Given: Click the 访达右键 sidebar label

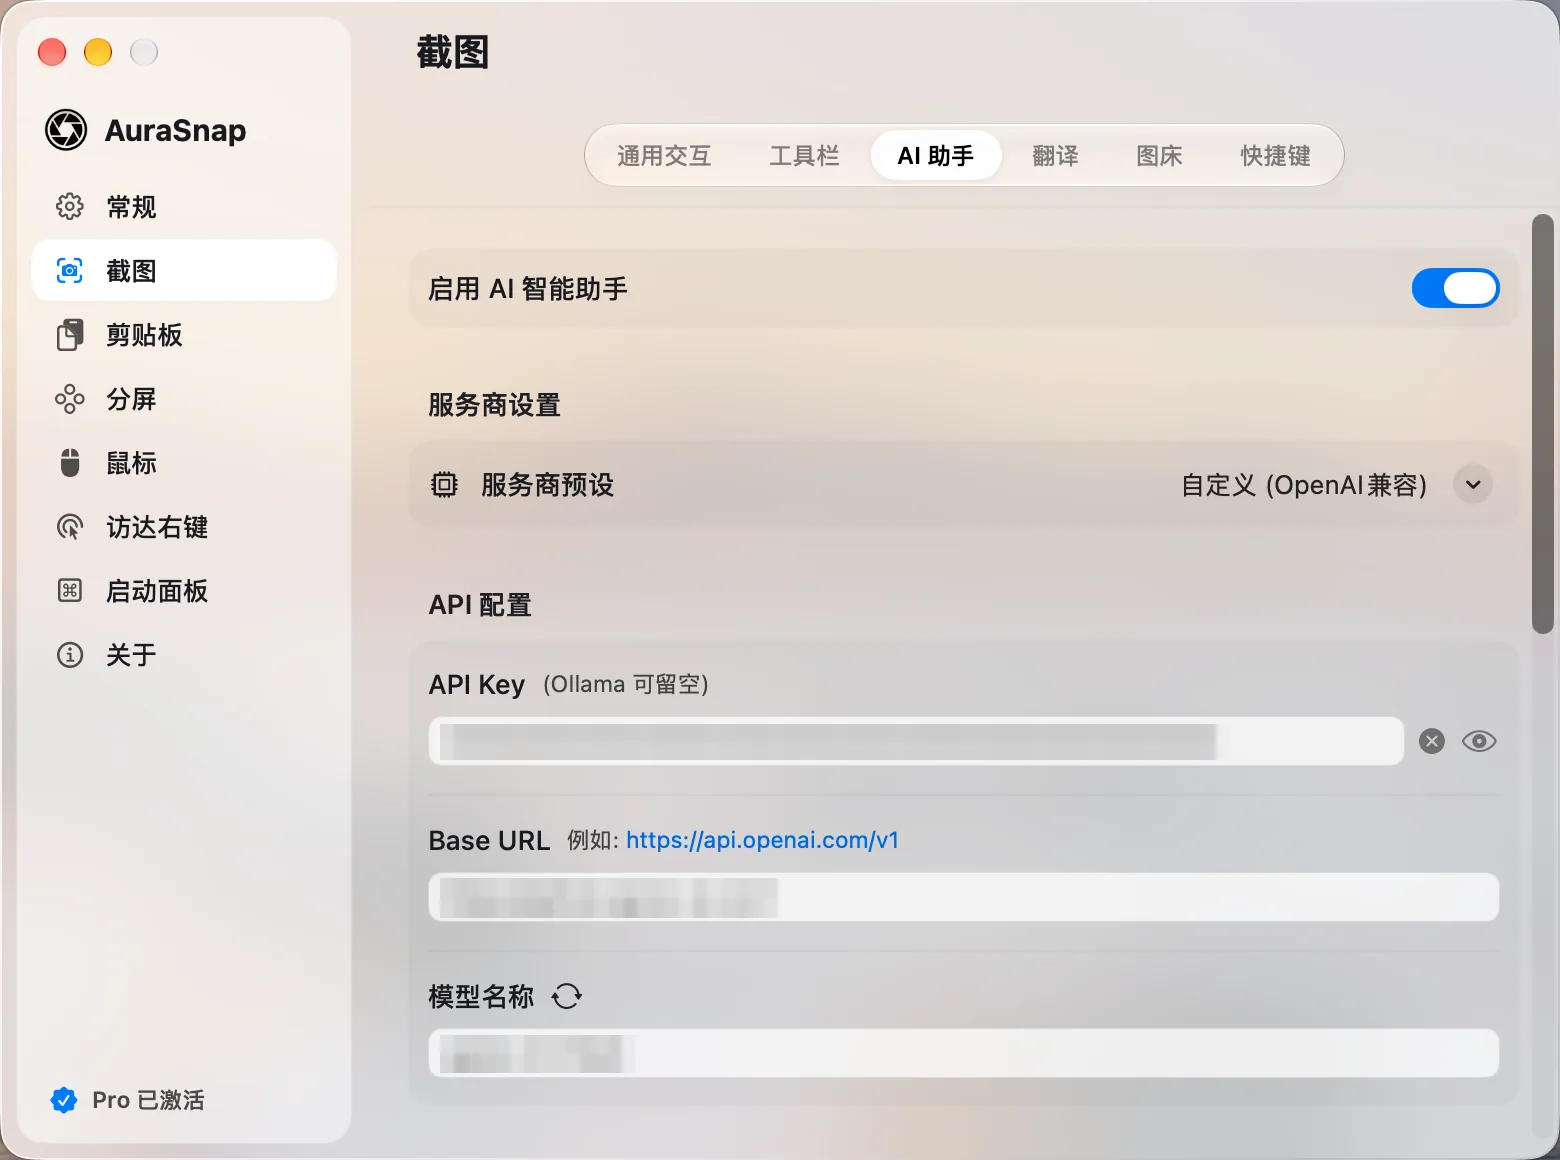Looking at the screenshot, I should coord(157,527).
